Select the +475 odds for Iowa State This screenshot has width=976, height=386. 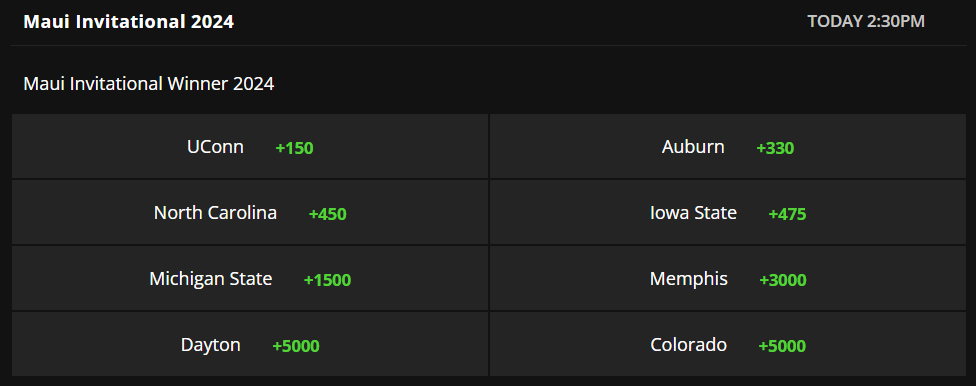tap(787, 214)
